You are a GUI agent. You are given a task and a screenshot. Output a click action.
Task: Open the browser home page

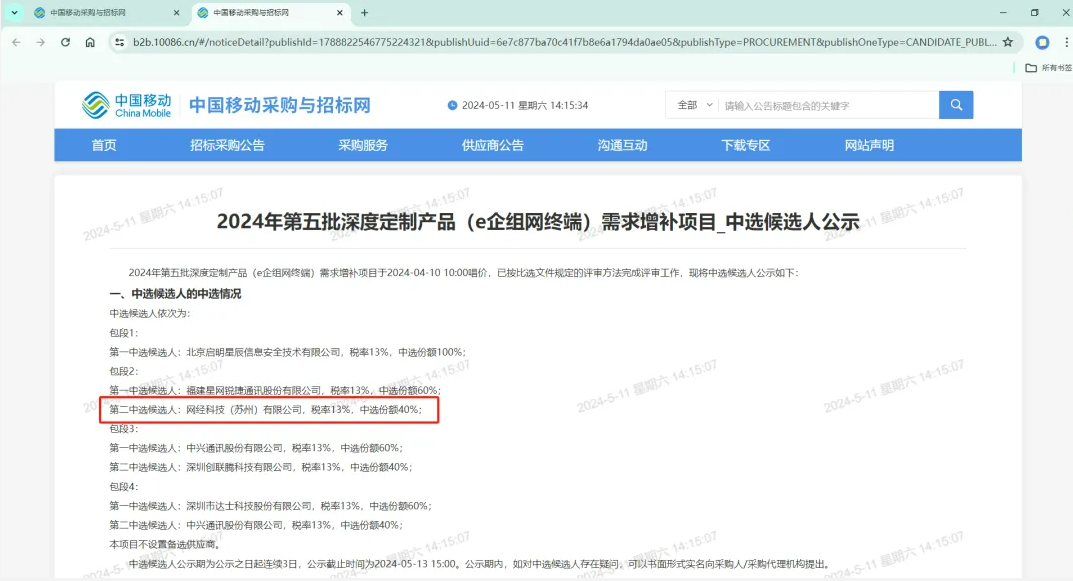click(x=90, y=42)
